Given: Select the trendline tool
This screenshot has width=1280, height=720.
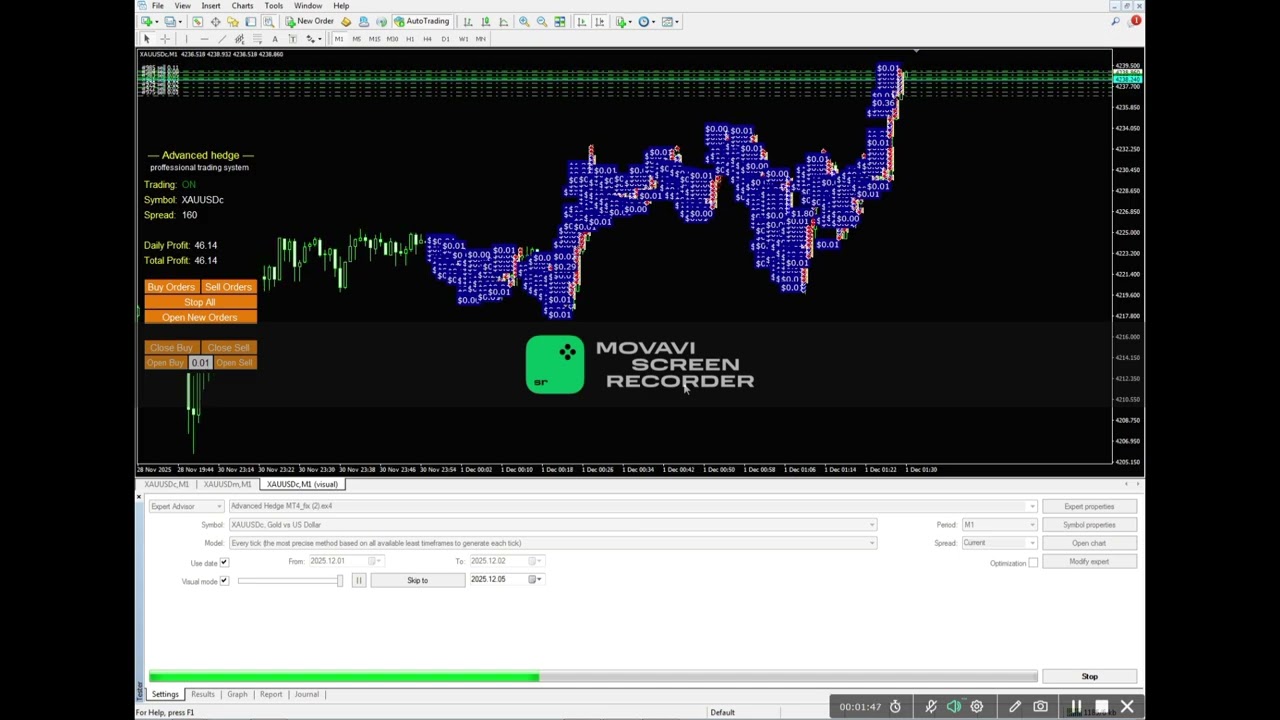Looking at the screenshot, I should pyautogui.click(x=222, y=39).
